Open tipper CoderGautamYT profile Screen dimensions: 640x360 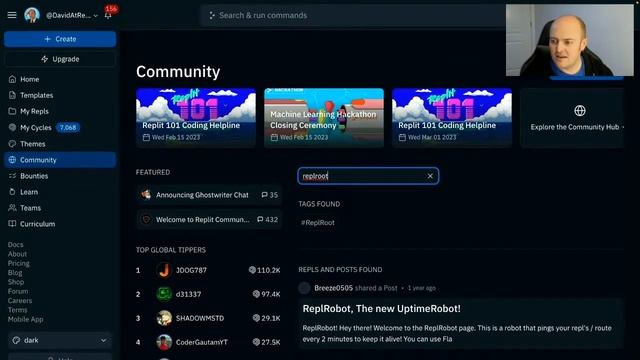(x=202, y=342)
